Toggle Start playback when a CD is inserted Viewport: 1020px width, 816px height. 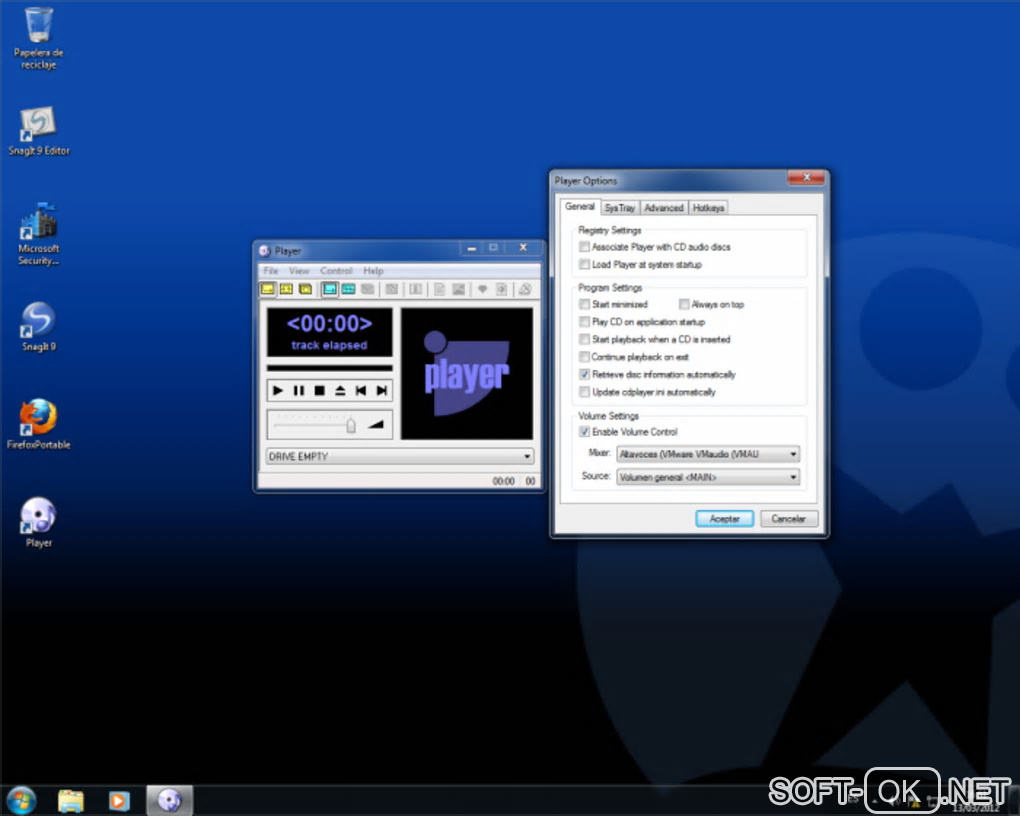584,340
